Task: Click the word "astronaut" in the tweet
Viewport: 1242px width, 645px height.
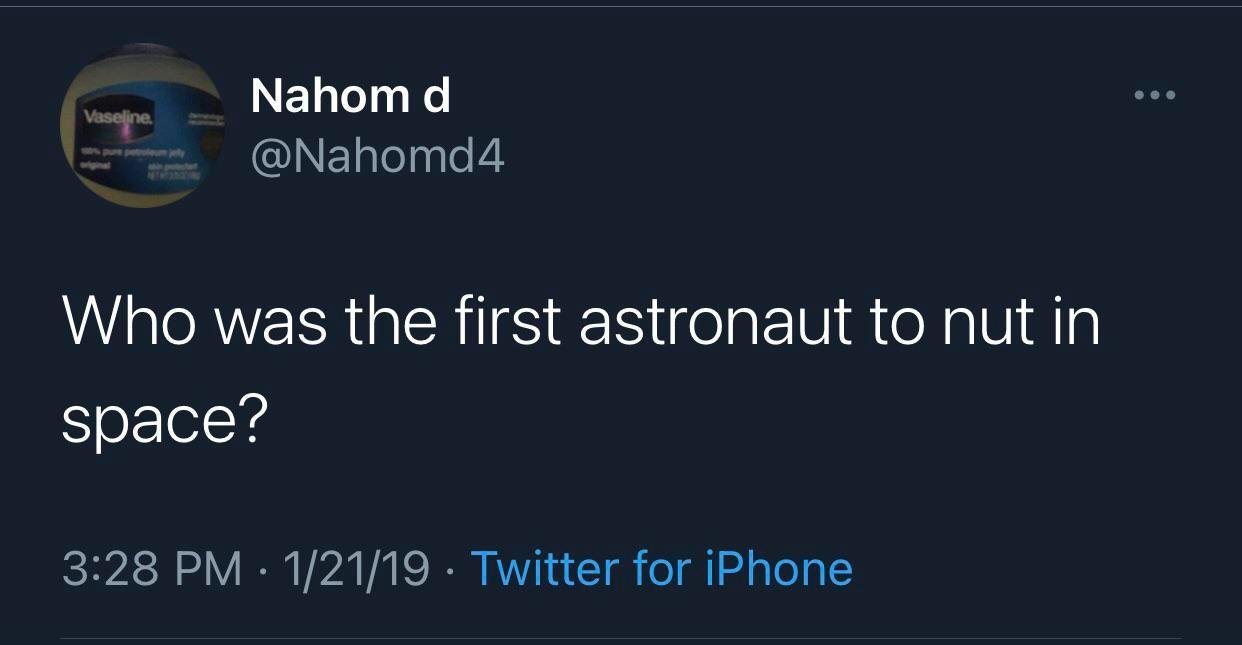Action: click(x=715, y=324)
